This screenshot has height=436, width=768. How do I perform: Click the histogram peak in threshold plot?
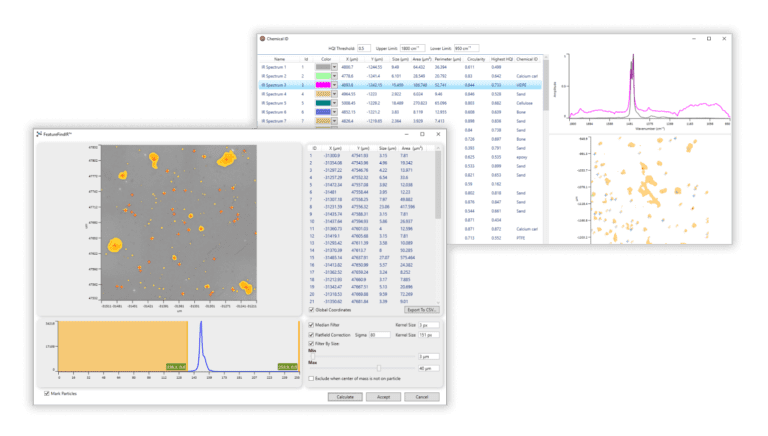point(201,346)
